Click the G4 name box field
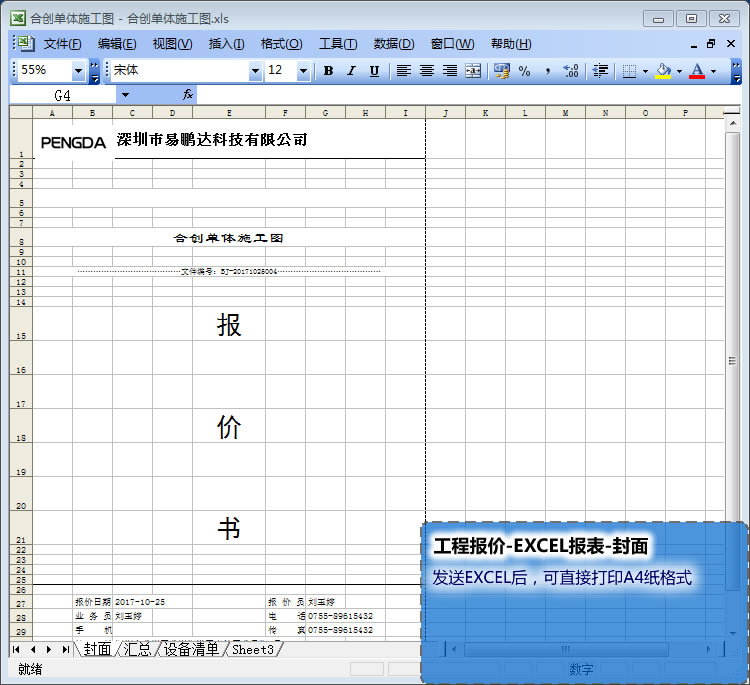The image size is (750, 685). [63, 96]
